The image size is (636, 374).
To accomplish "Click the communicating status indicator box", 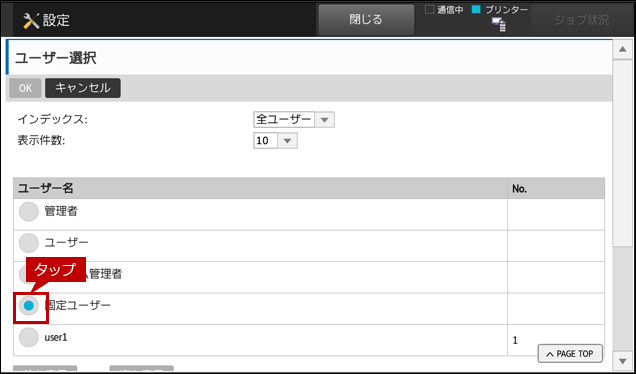I will point(429,10).
